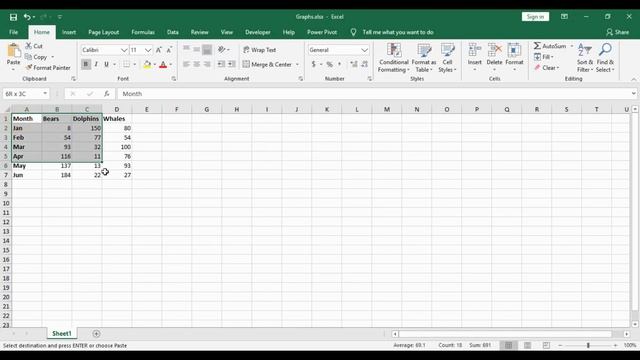Open the font color dropdown arrow
Screen dimensions: 640x360
point(171,64)
